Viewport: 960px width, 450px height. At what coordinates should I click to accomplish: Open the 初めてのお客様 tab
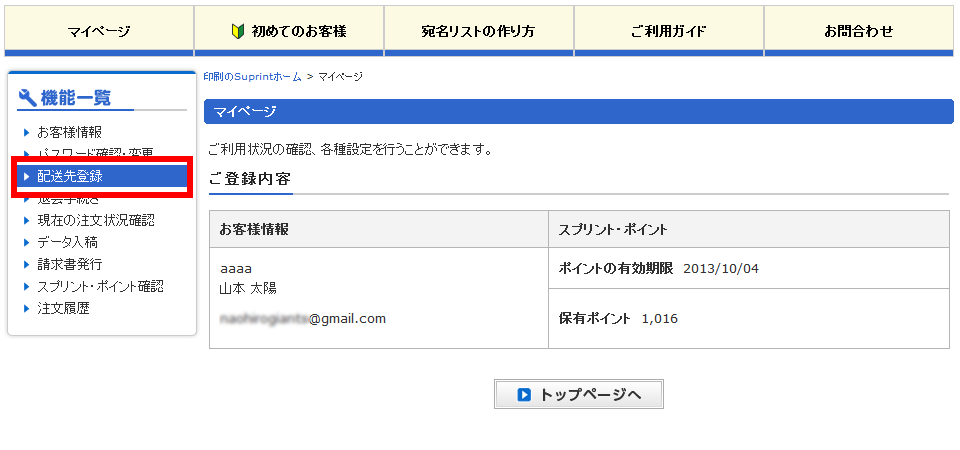[x=289, y=31]
